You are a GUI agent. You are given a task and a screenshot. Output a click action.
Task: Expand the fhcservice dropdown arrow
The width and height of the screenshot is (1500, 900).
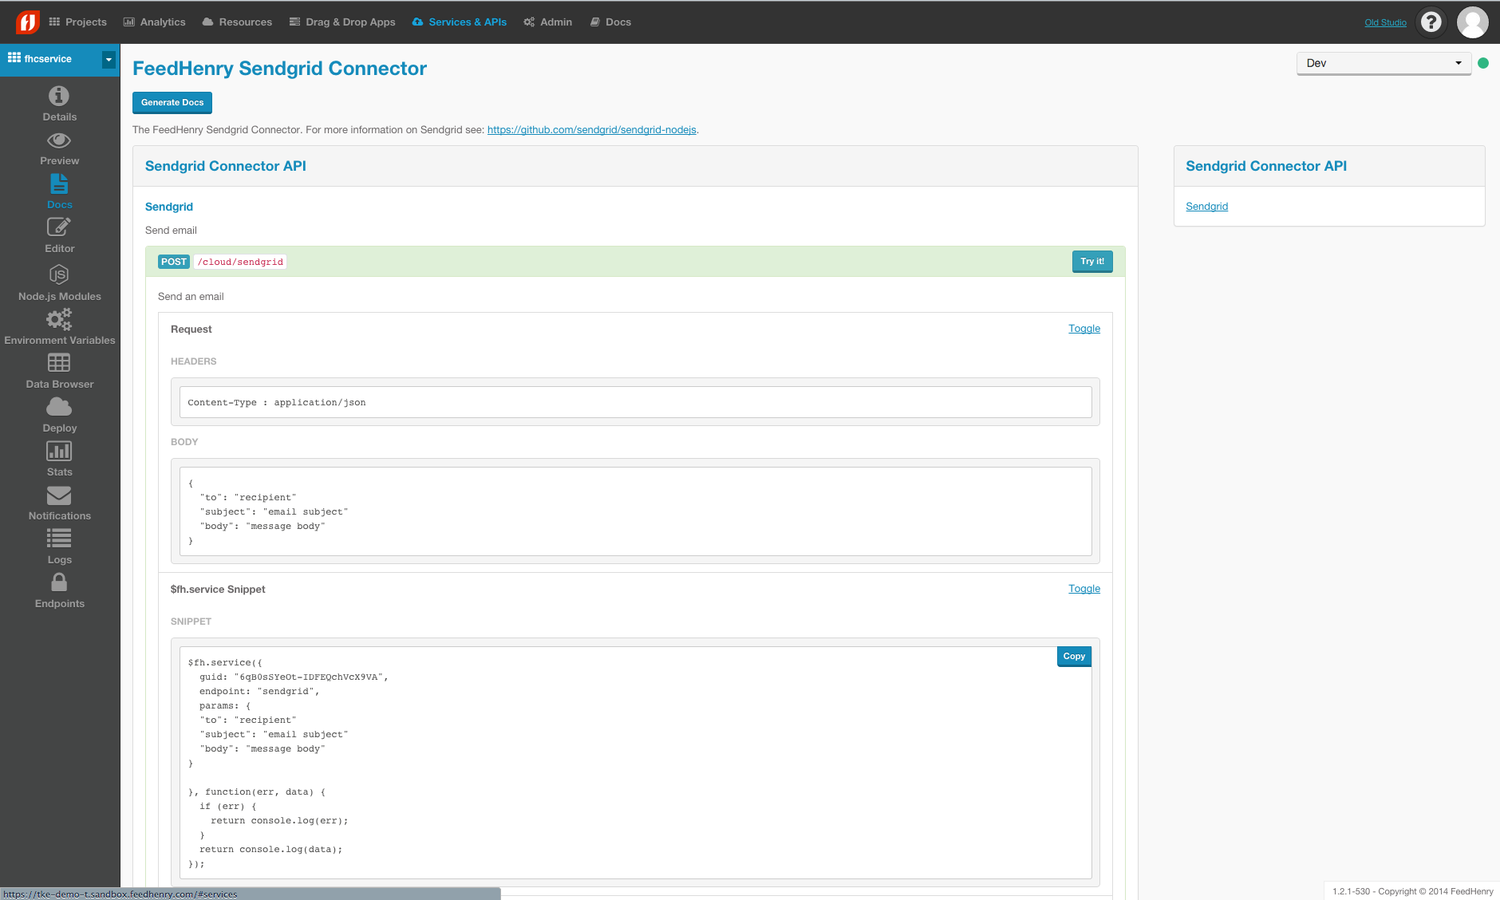(108, 59)
